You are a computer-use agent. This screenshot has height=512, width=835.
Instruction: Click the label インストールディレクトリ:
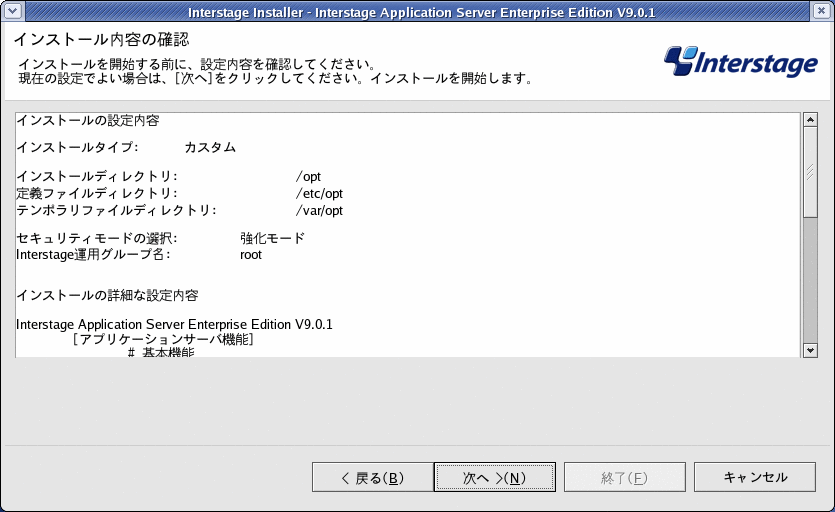point(97,176)
